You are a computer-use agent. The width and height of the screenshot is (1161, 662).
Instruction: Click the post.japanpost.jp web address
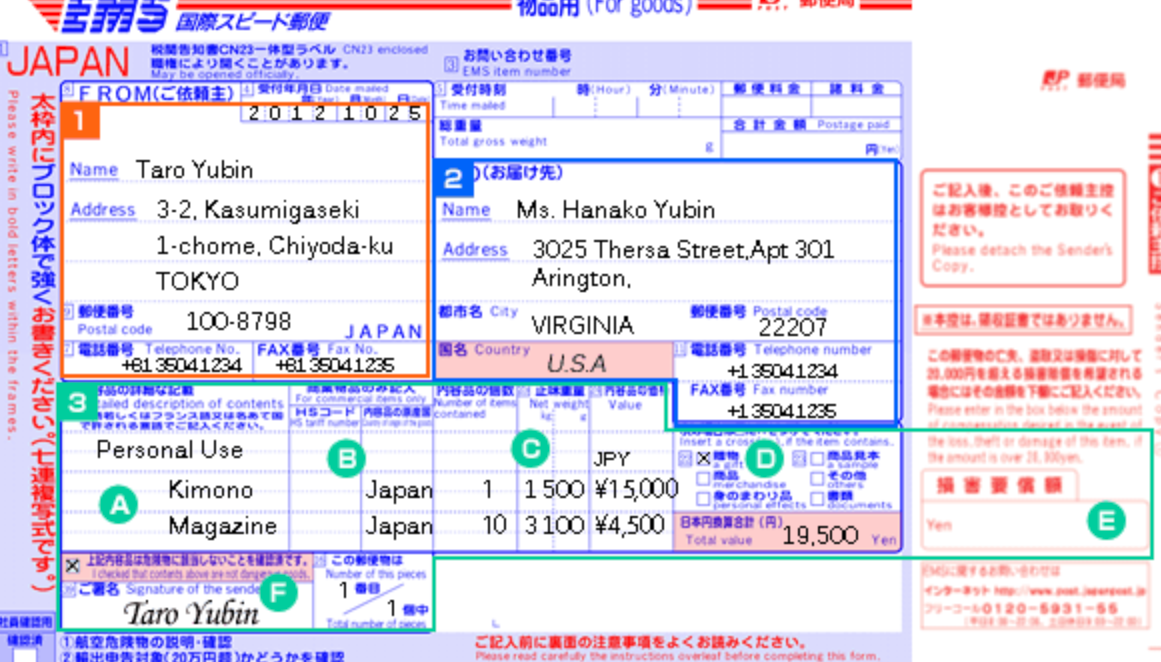(1070, 592)
